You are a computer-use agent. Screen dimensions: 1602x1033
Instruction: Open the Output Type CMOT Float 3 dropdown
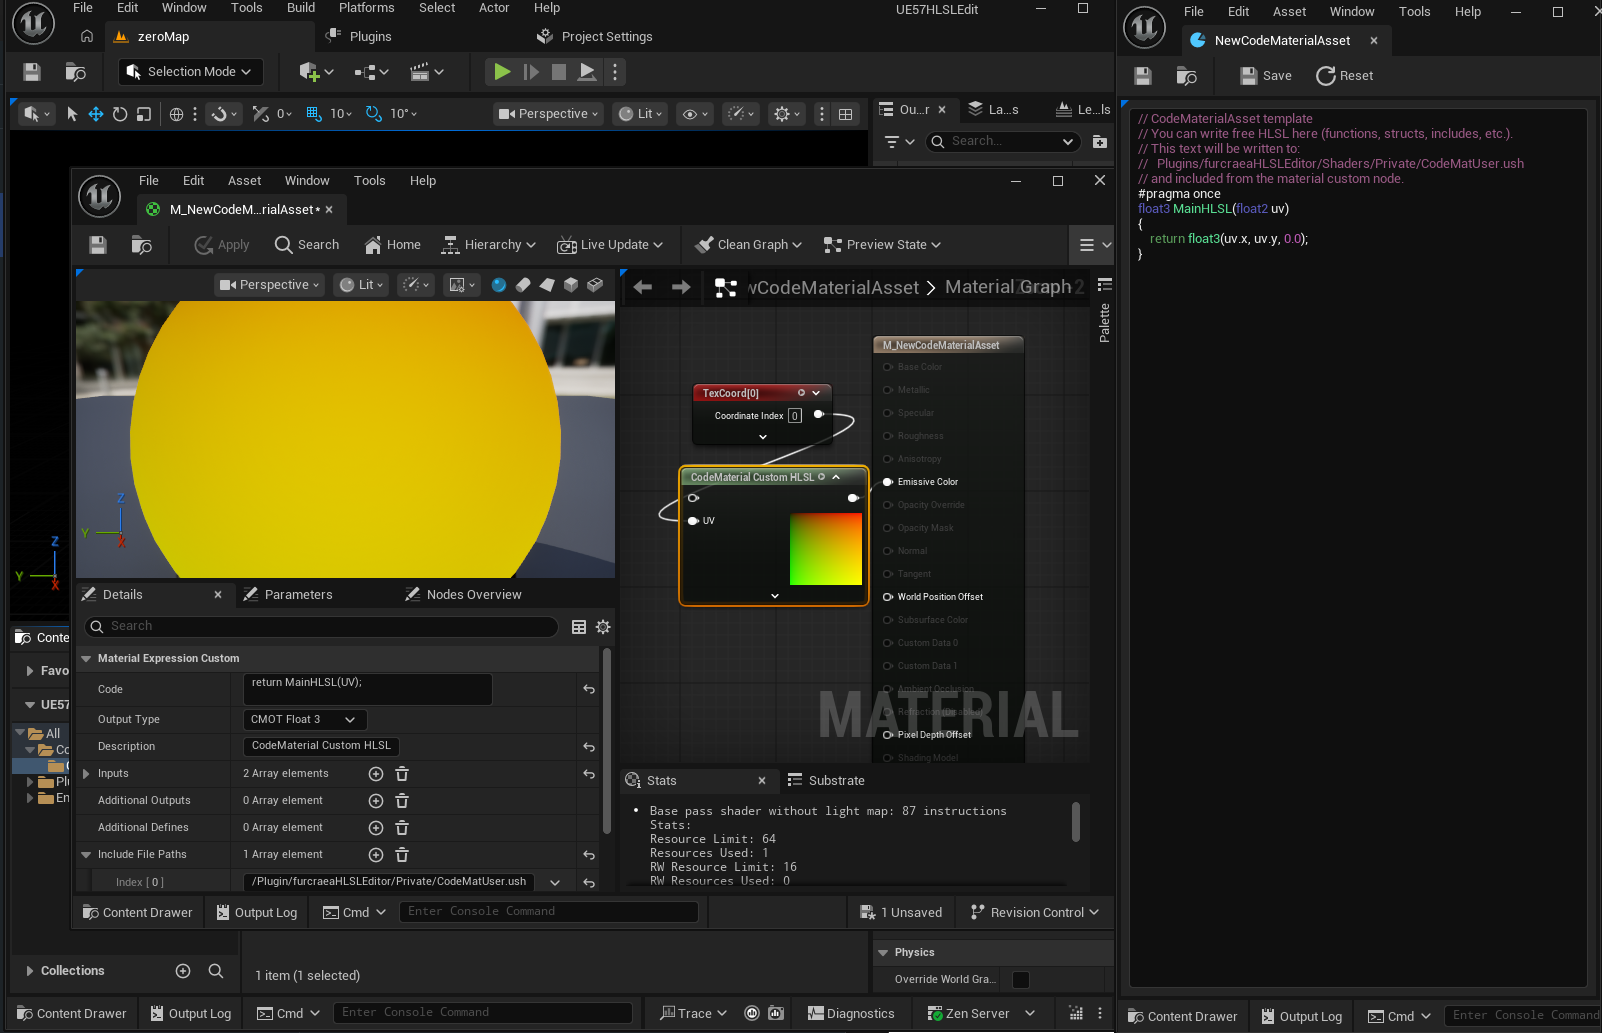tap(305, 720)
